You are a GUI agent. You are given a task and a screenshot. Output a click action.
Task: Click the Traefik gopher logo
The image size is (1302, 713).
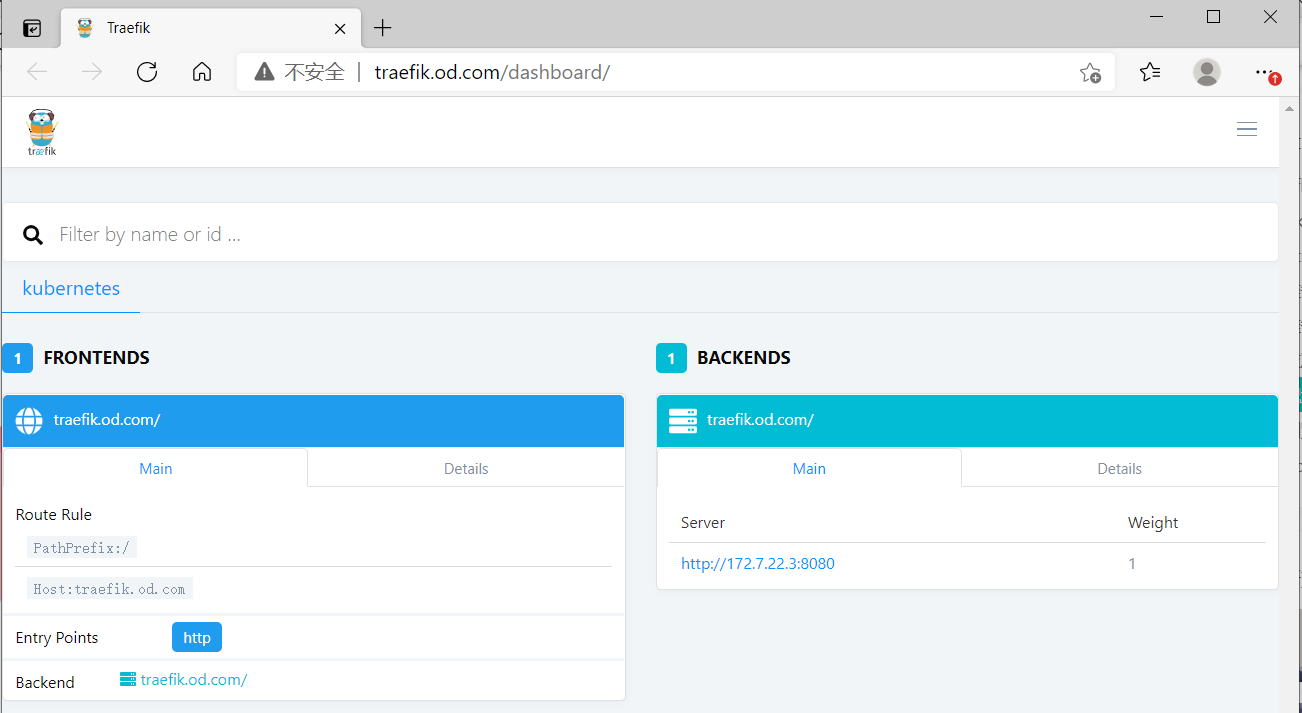(x=42, y=133)
